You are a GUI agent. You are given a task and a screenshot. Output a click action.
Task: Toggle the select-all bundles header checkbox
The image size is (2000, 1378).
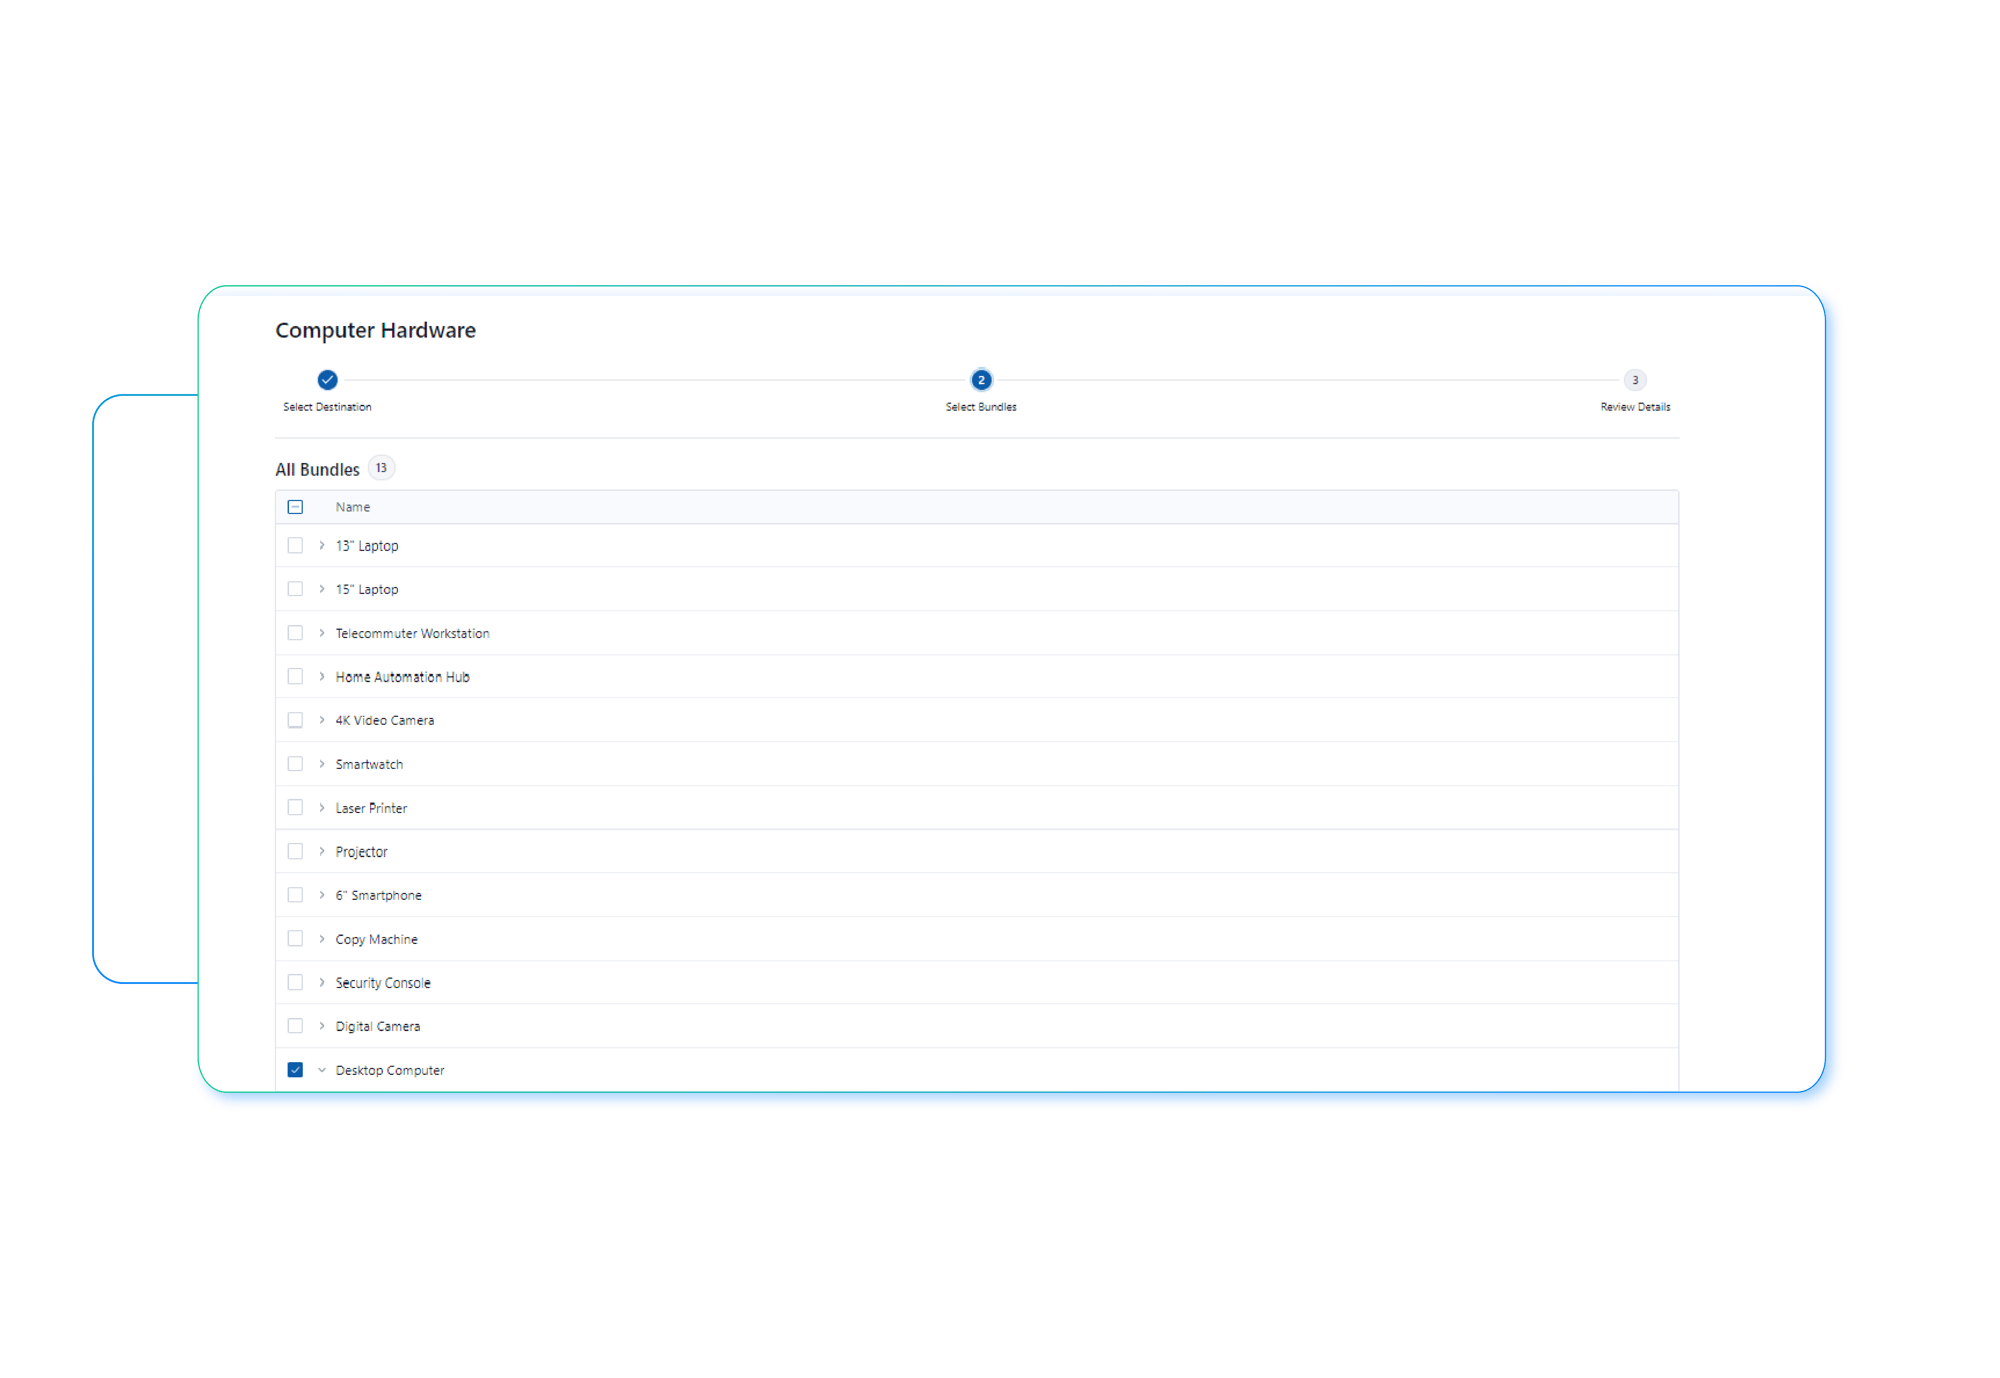point(295,507)
